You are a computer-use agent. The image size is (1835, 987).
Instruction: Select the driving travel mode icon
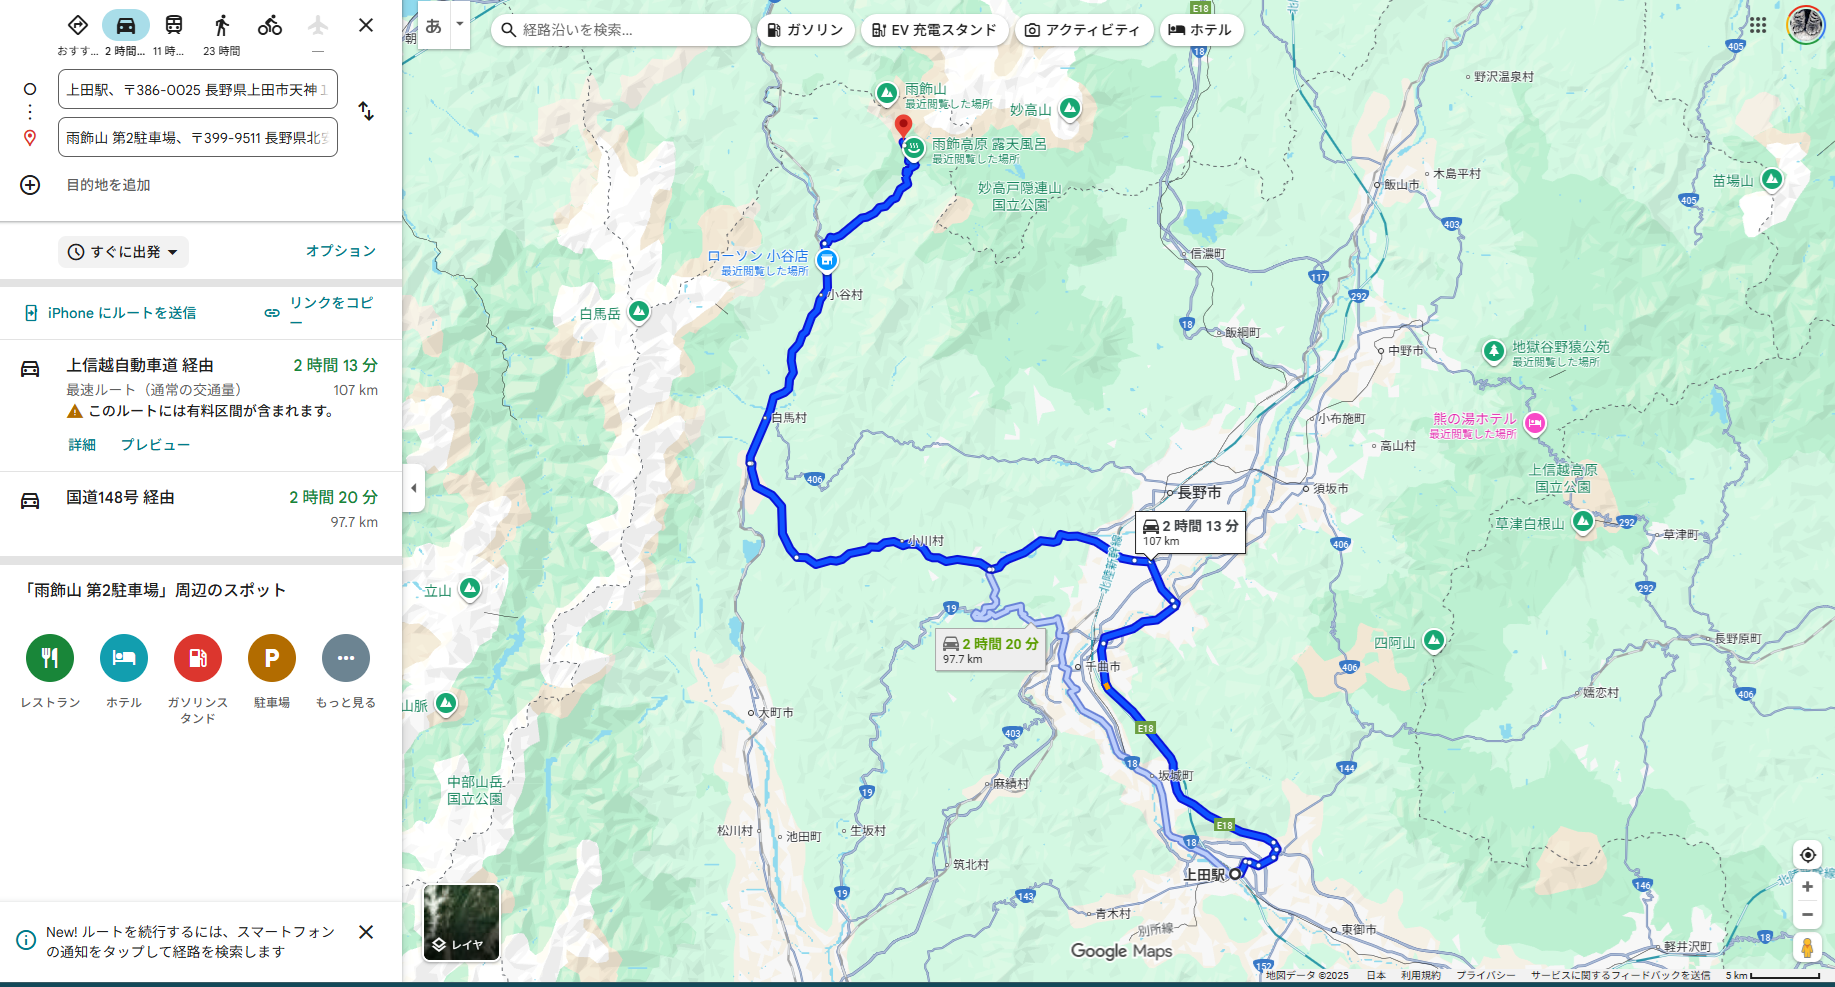(x=126, y=25)
